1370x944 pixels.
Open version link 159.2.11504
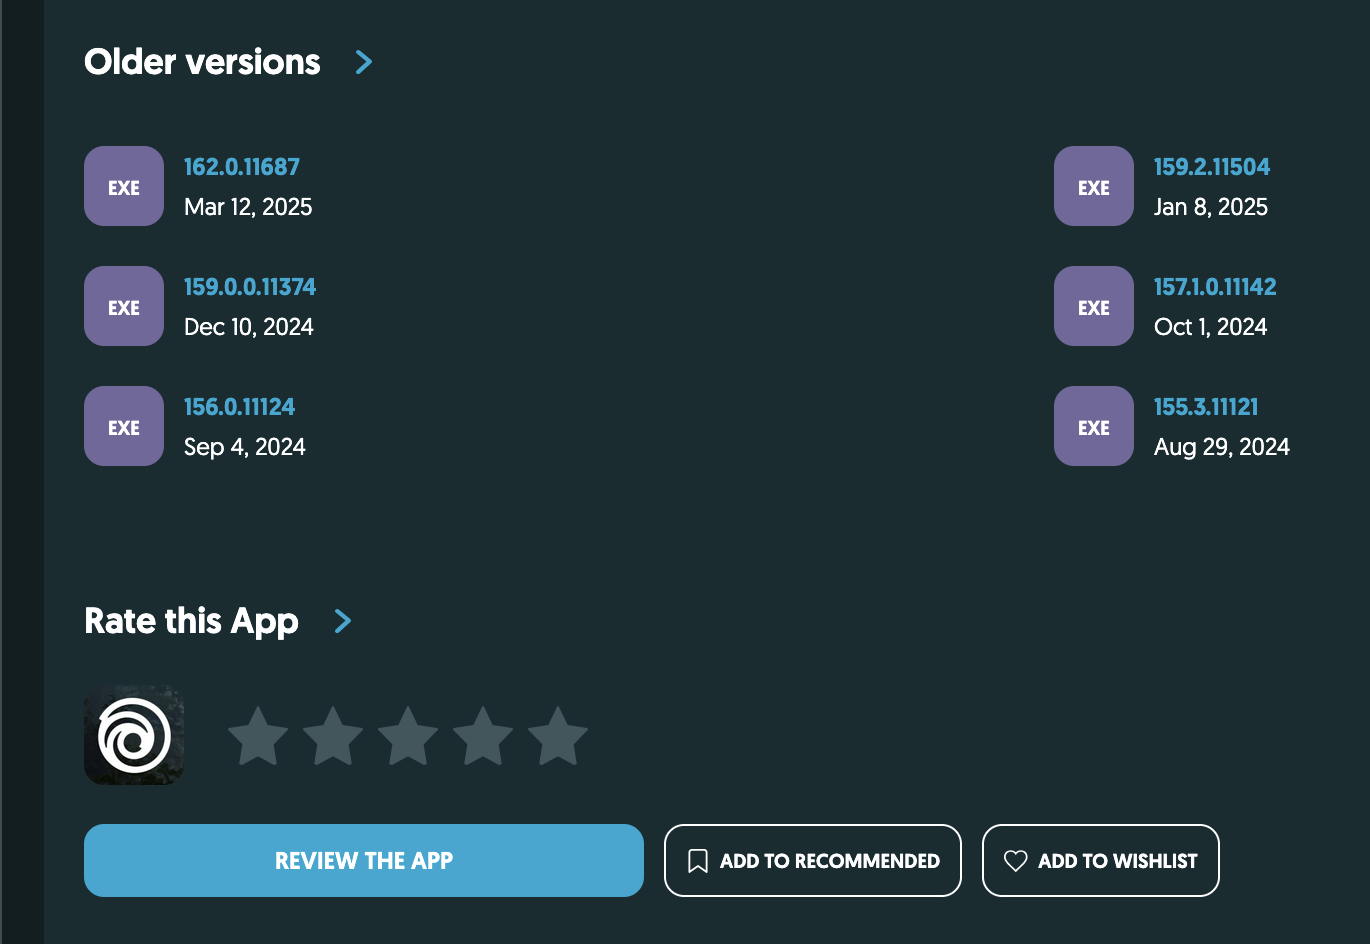(1211, 167)
